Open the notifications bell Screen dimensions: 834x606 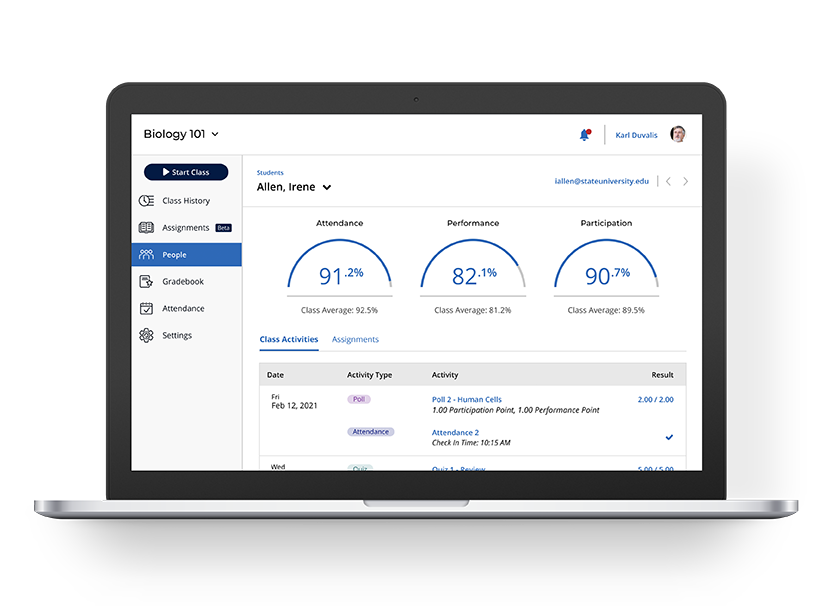pos(585,135)
